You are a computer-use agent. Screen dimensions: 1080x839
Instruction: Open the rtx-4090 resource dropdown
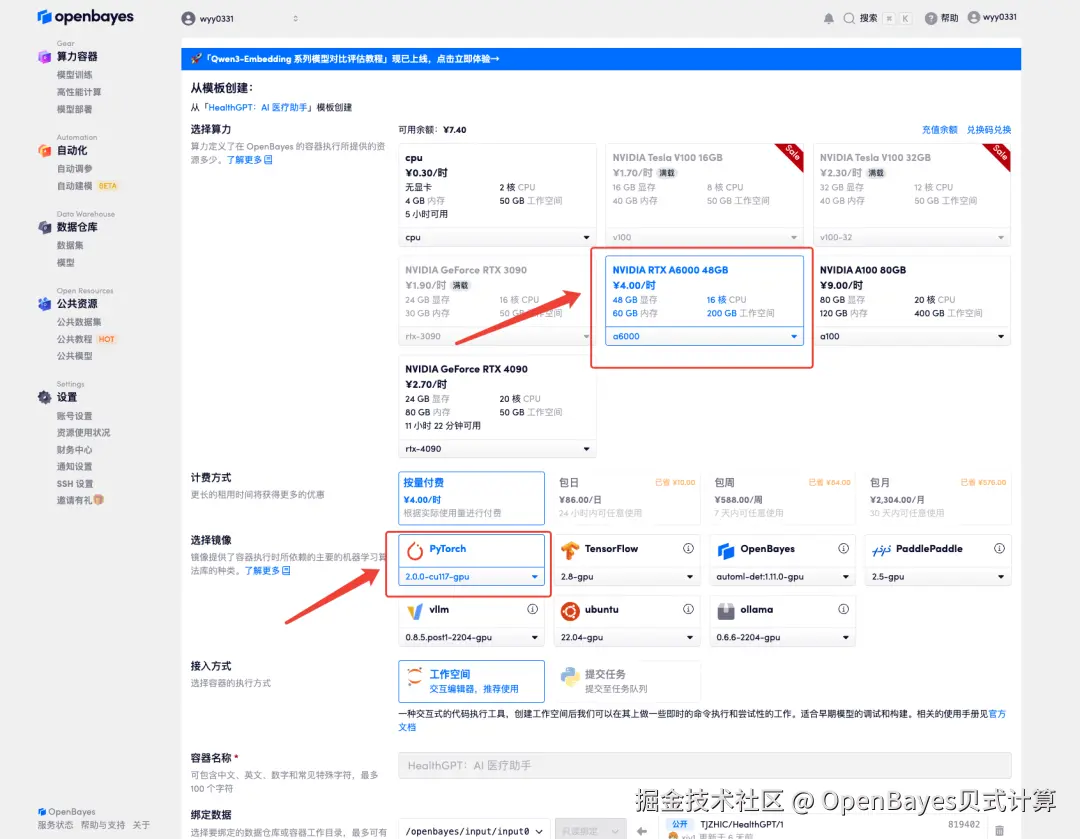pos(497,449)
